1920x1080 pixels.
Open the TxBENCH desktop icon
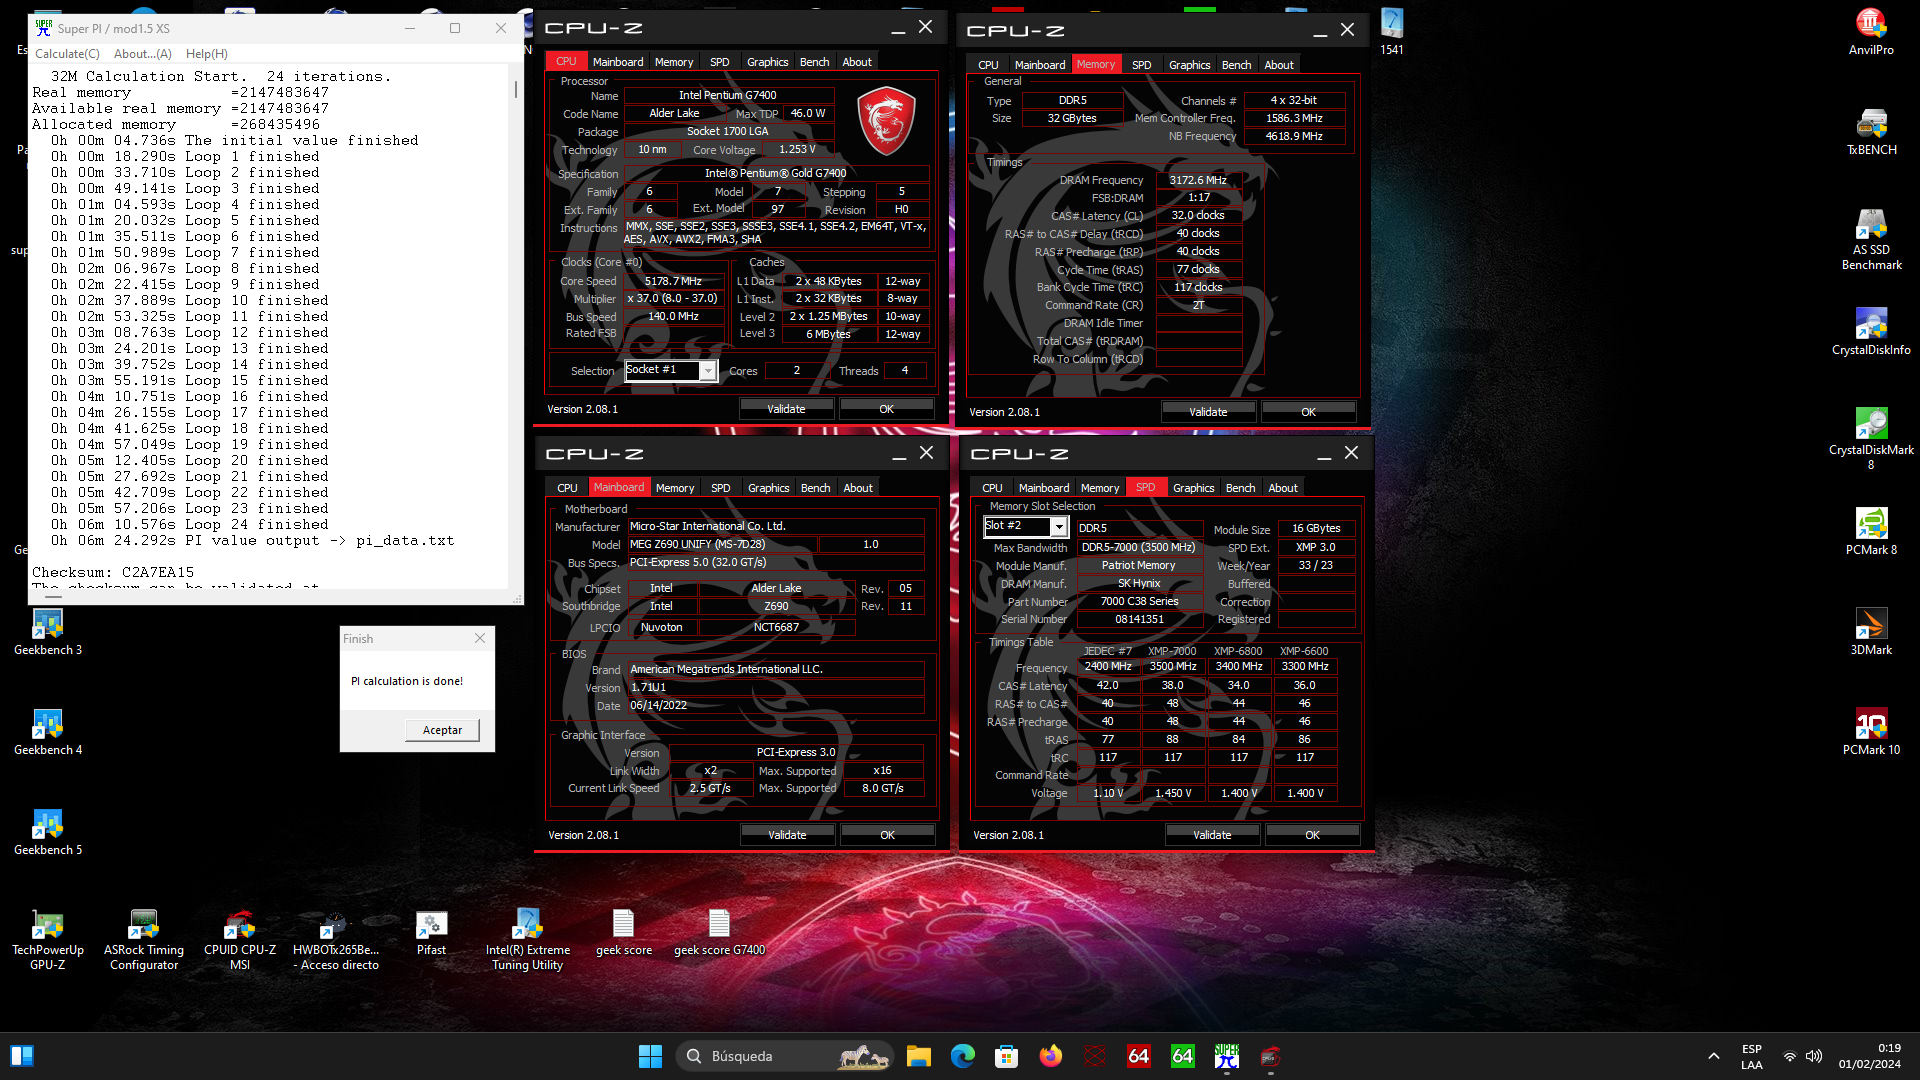pos(1870,132)
